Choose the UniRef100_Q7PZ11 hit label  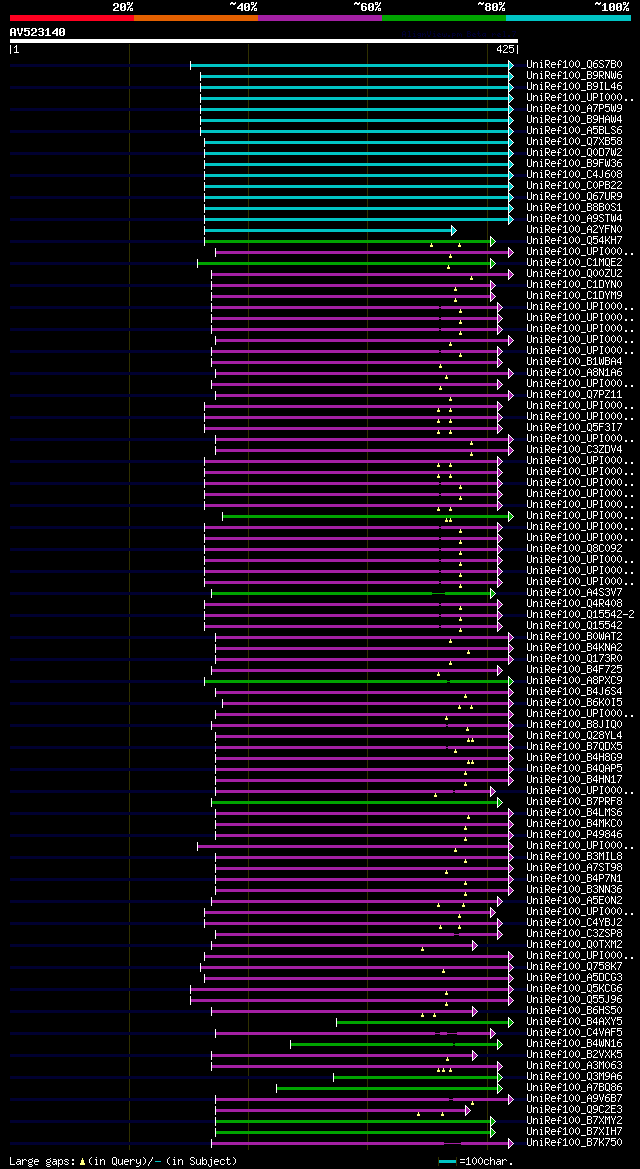click(574, 394)
